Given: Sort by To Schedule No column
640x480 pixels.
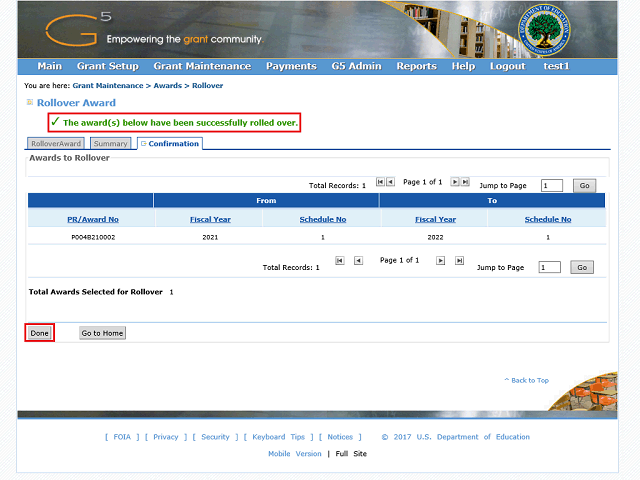Looking at the screenshot, I should pyautogui.click(x=548, y=220).
